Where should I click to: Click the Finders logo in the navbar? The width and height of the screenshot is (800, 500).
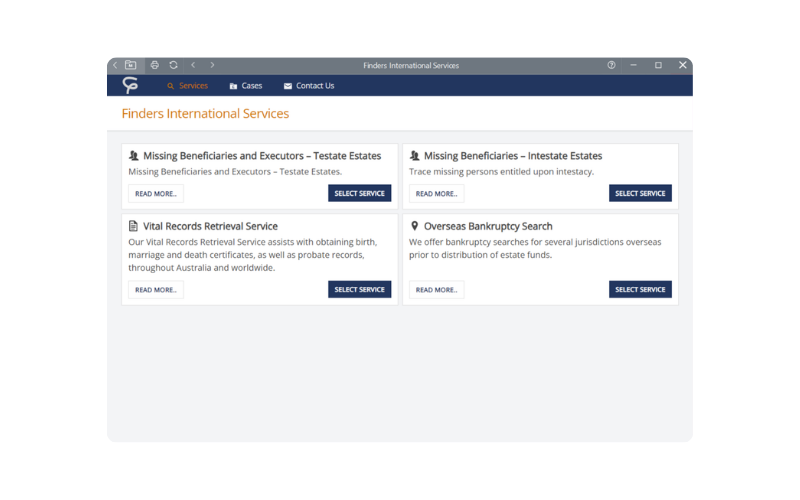pos(130,85)
